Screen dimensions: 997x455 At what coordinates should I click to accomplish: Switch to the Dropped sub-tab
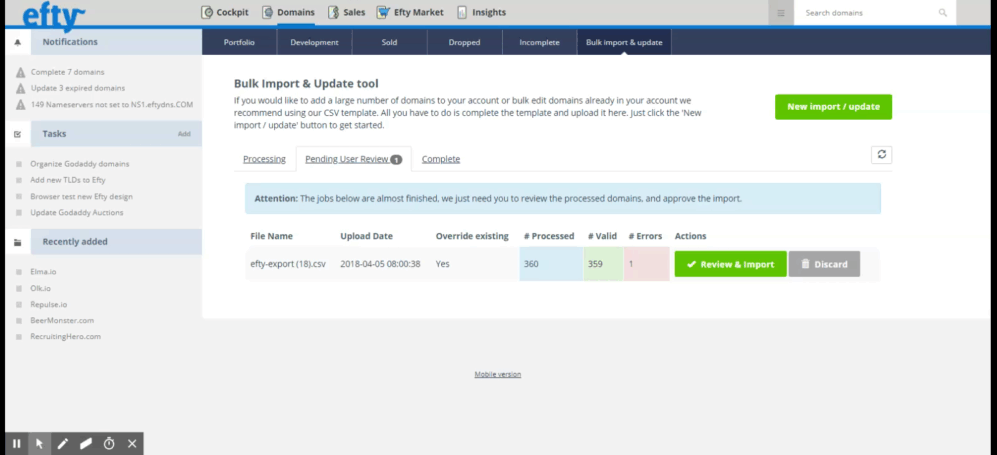coord(464,43)
